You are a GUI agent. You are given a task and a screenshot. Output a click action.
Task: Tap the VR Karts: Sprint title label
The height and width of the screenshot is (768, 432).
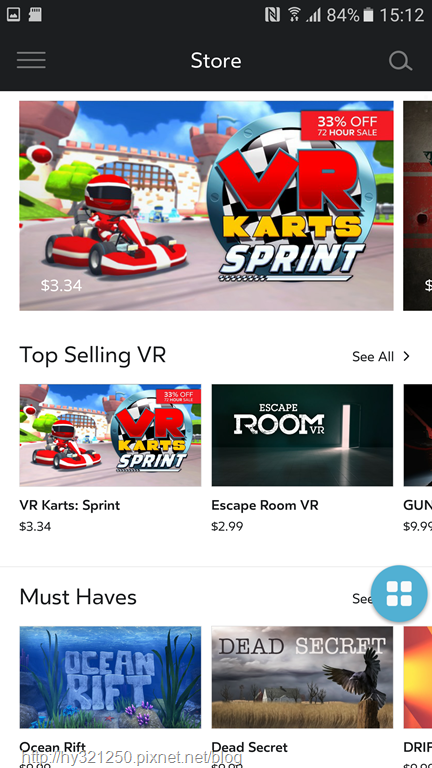point(70,505)
